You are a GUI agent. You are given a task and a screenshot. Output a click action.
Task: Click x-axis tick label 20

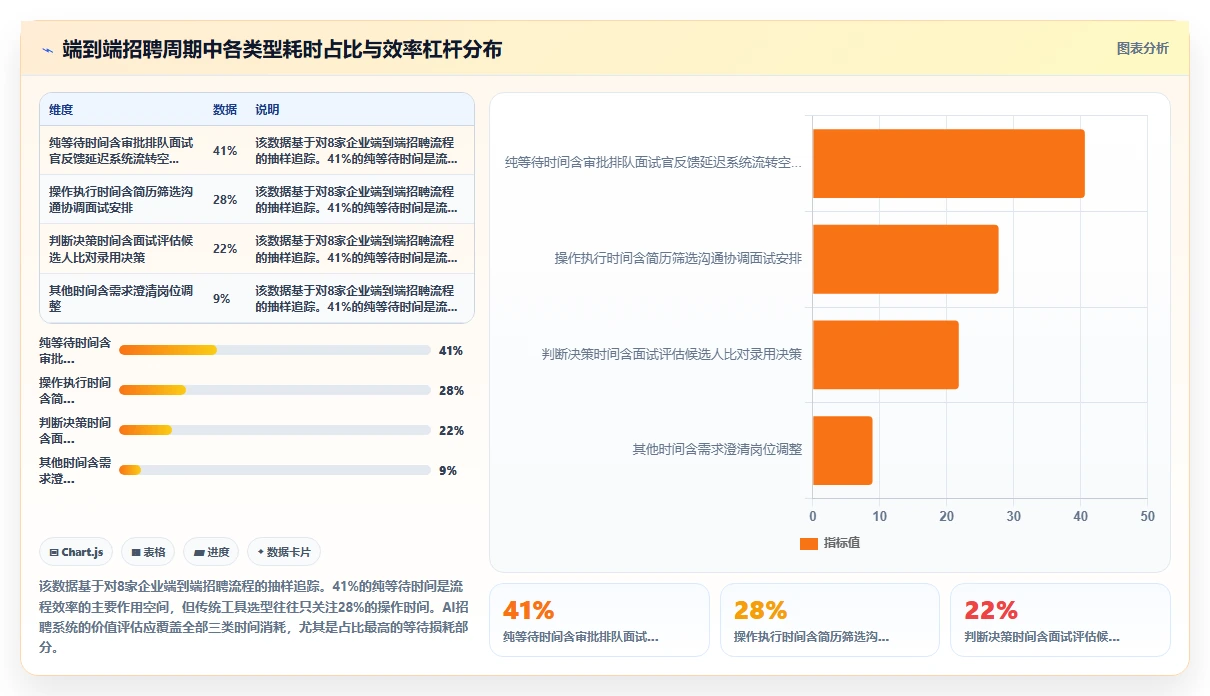tap(947, 517)
